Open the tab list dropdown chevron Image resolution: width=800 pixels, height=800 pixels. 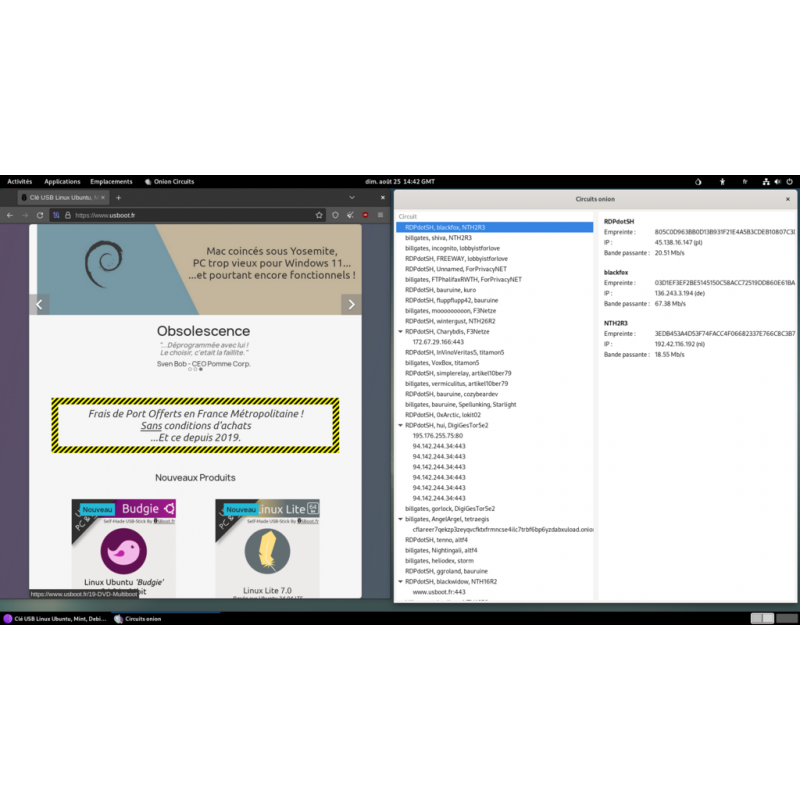(352, 198)
